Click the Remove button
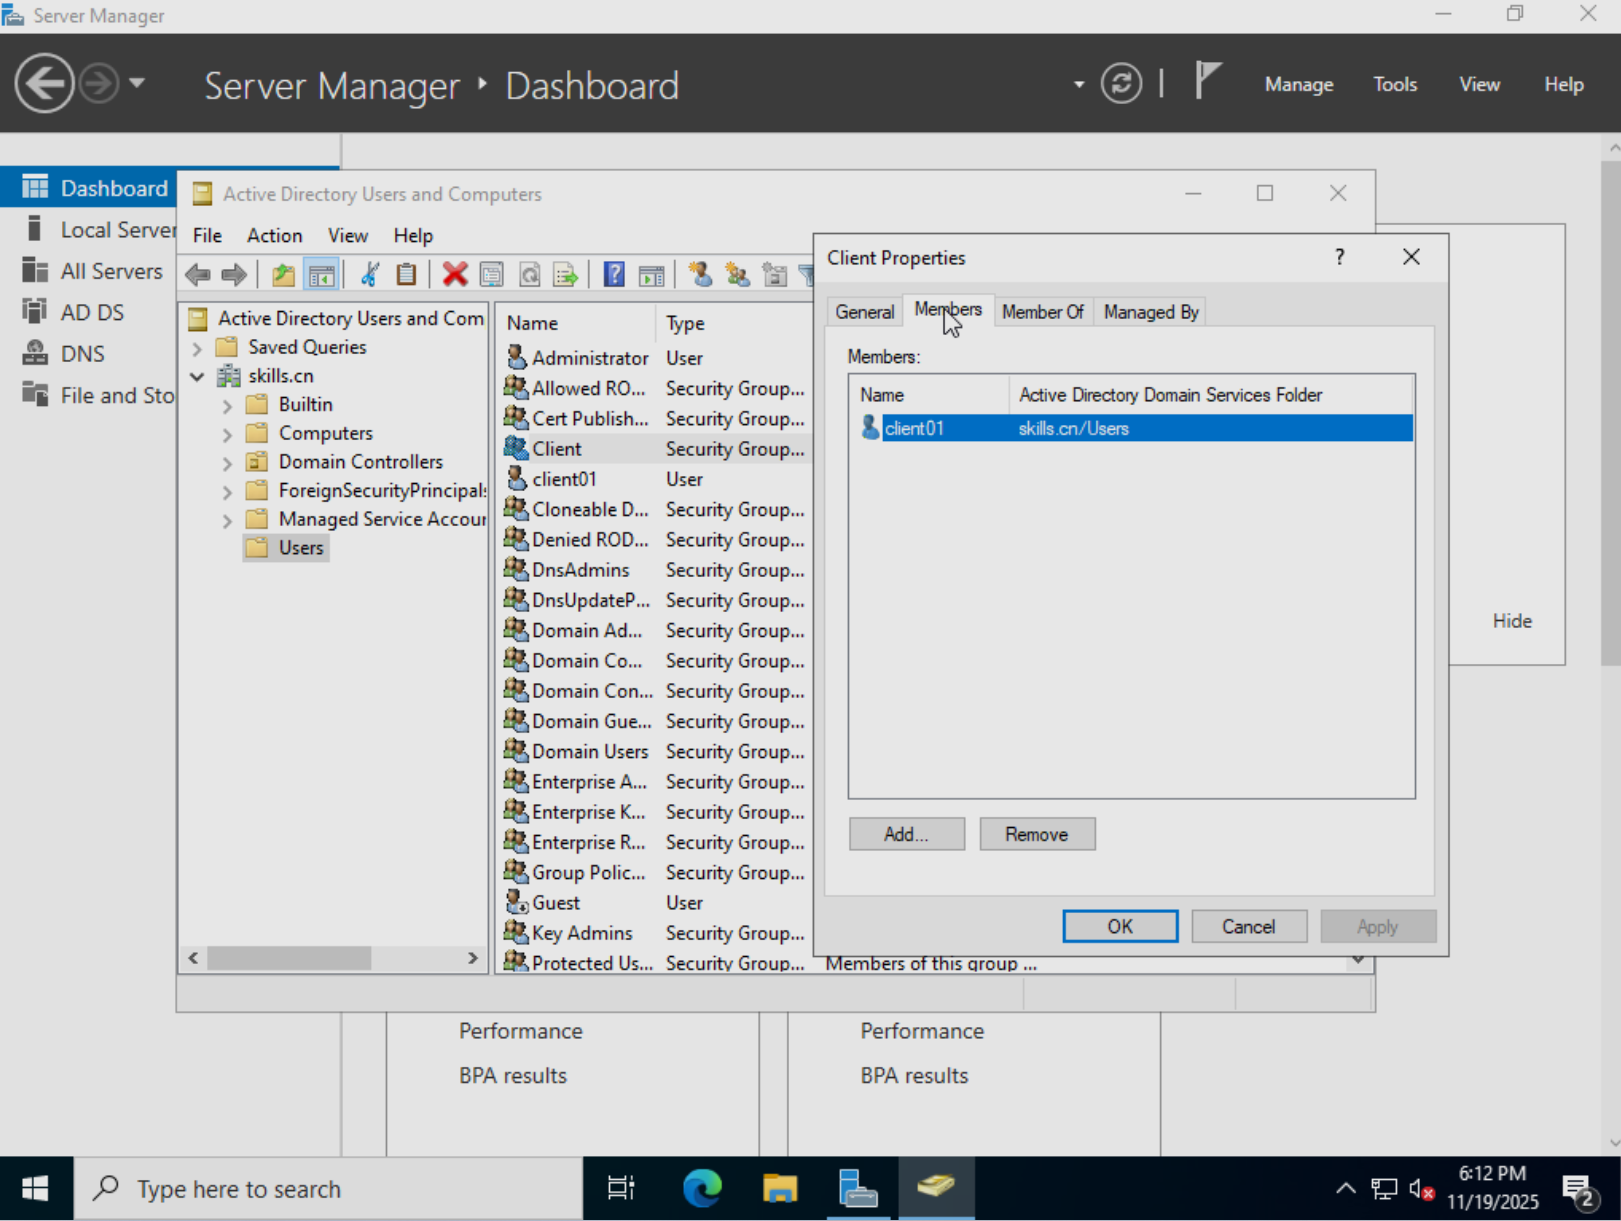1621x1221 pixels. [1037, 834]
